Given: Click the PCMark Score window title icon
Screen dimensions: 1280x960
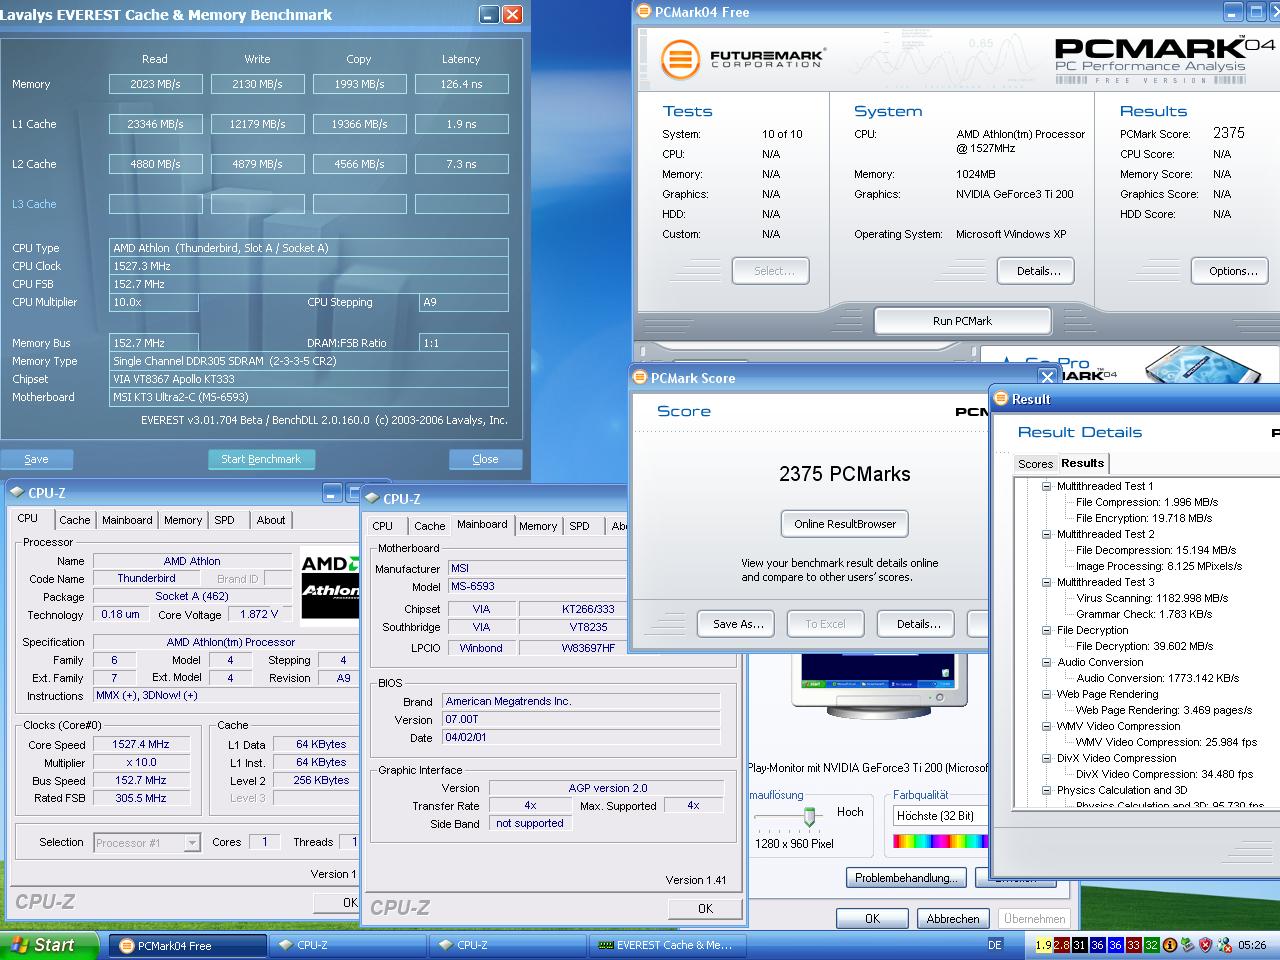Looking at the screenshot, I should click(640, 378).
